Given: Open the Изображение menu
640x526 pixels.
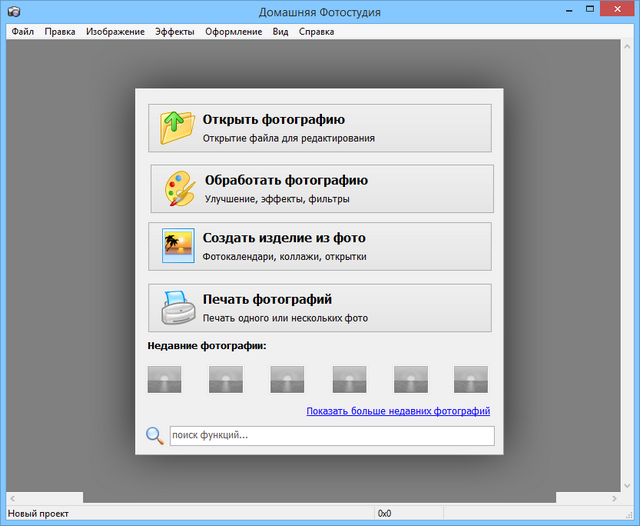Looking at the screenshot, I should (x=115, y=32).
